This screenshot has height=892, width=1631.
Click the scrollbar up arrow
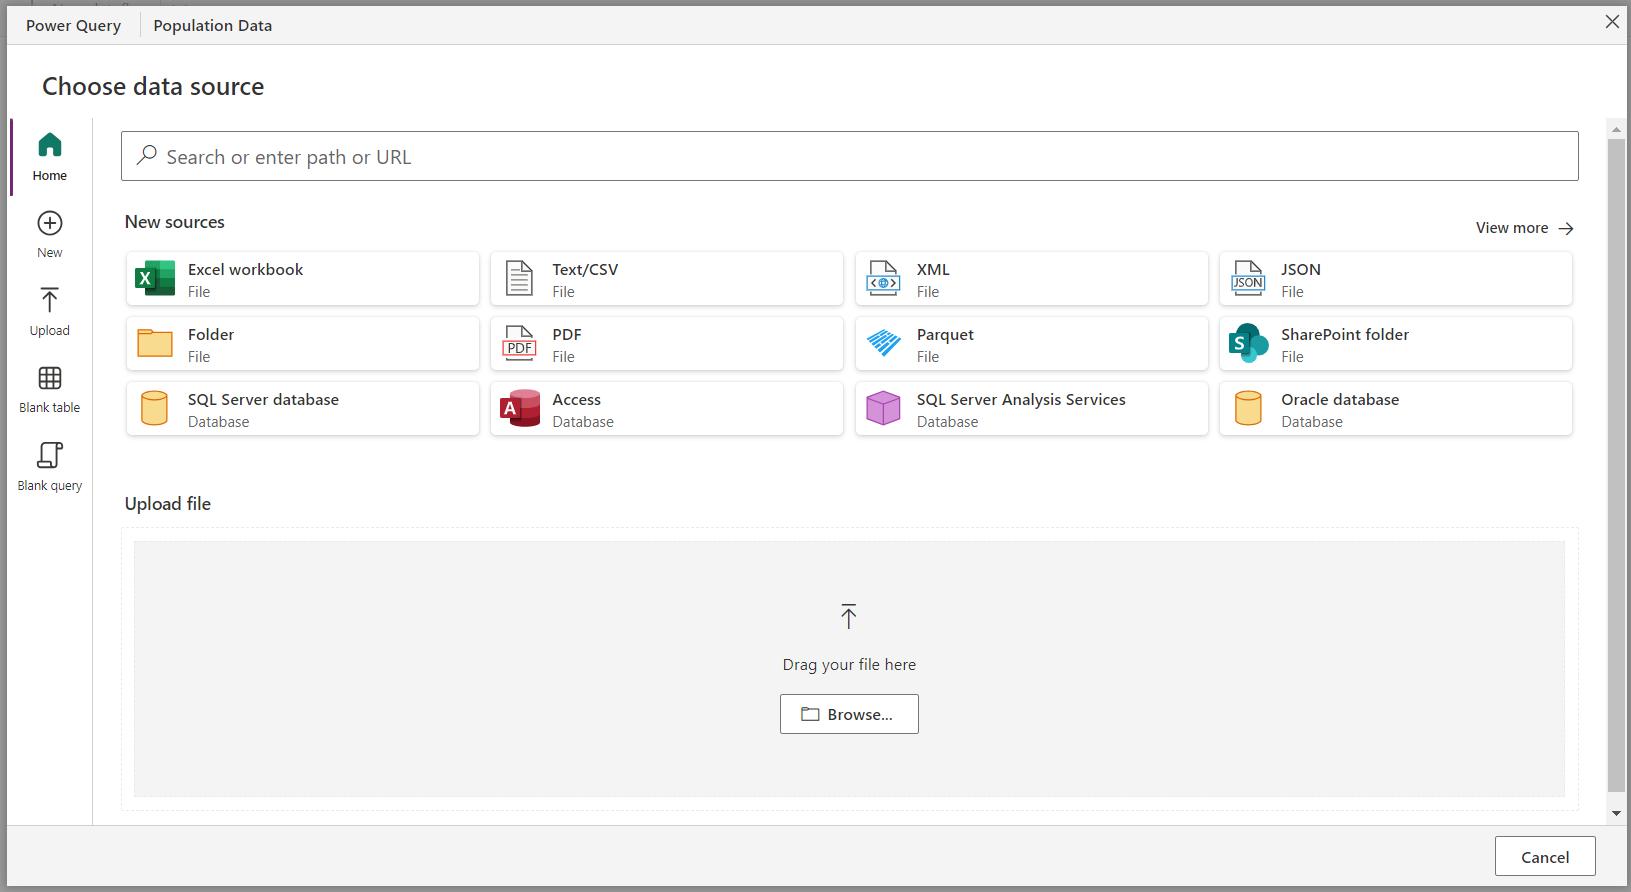point(1616,130)
